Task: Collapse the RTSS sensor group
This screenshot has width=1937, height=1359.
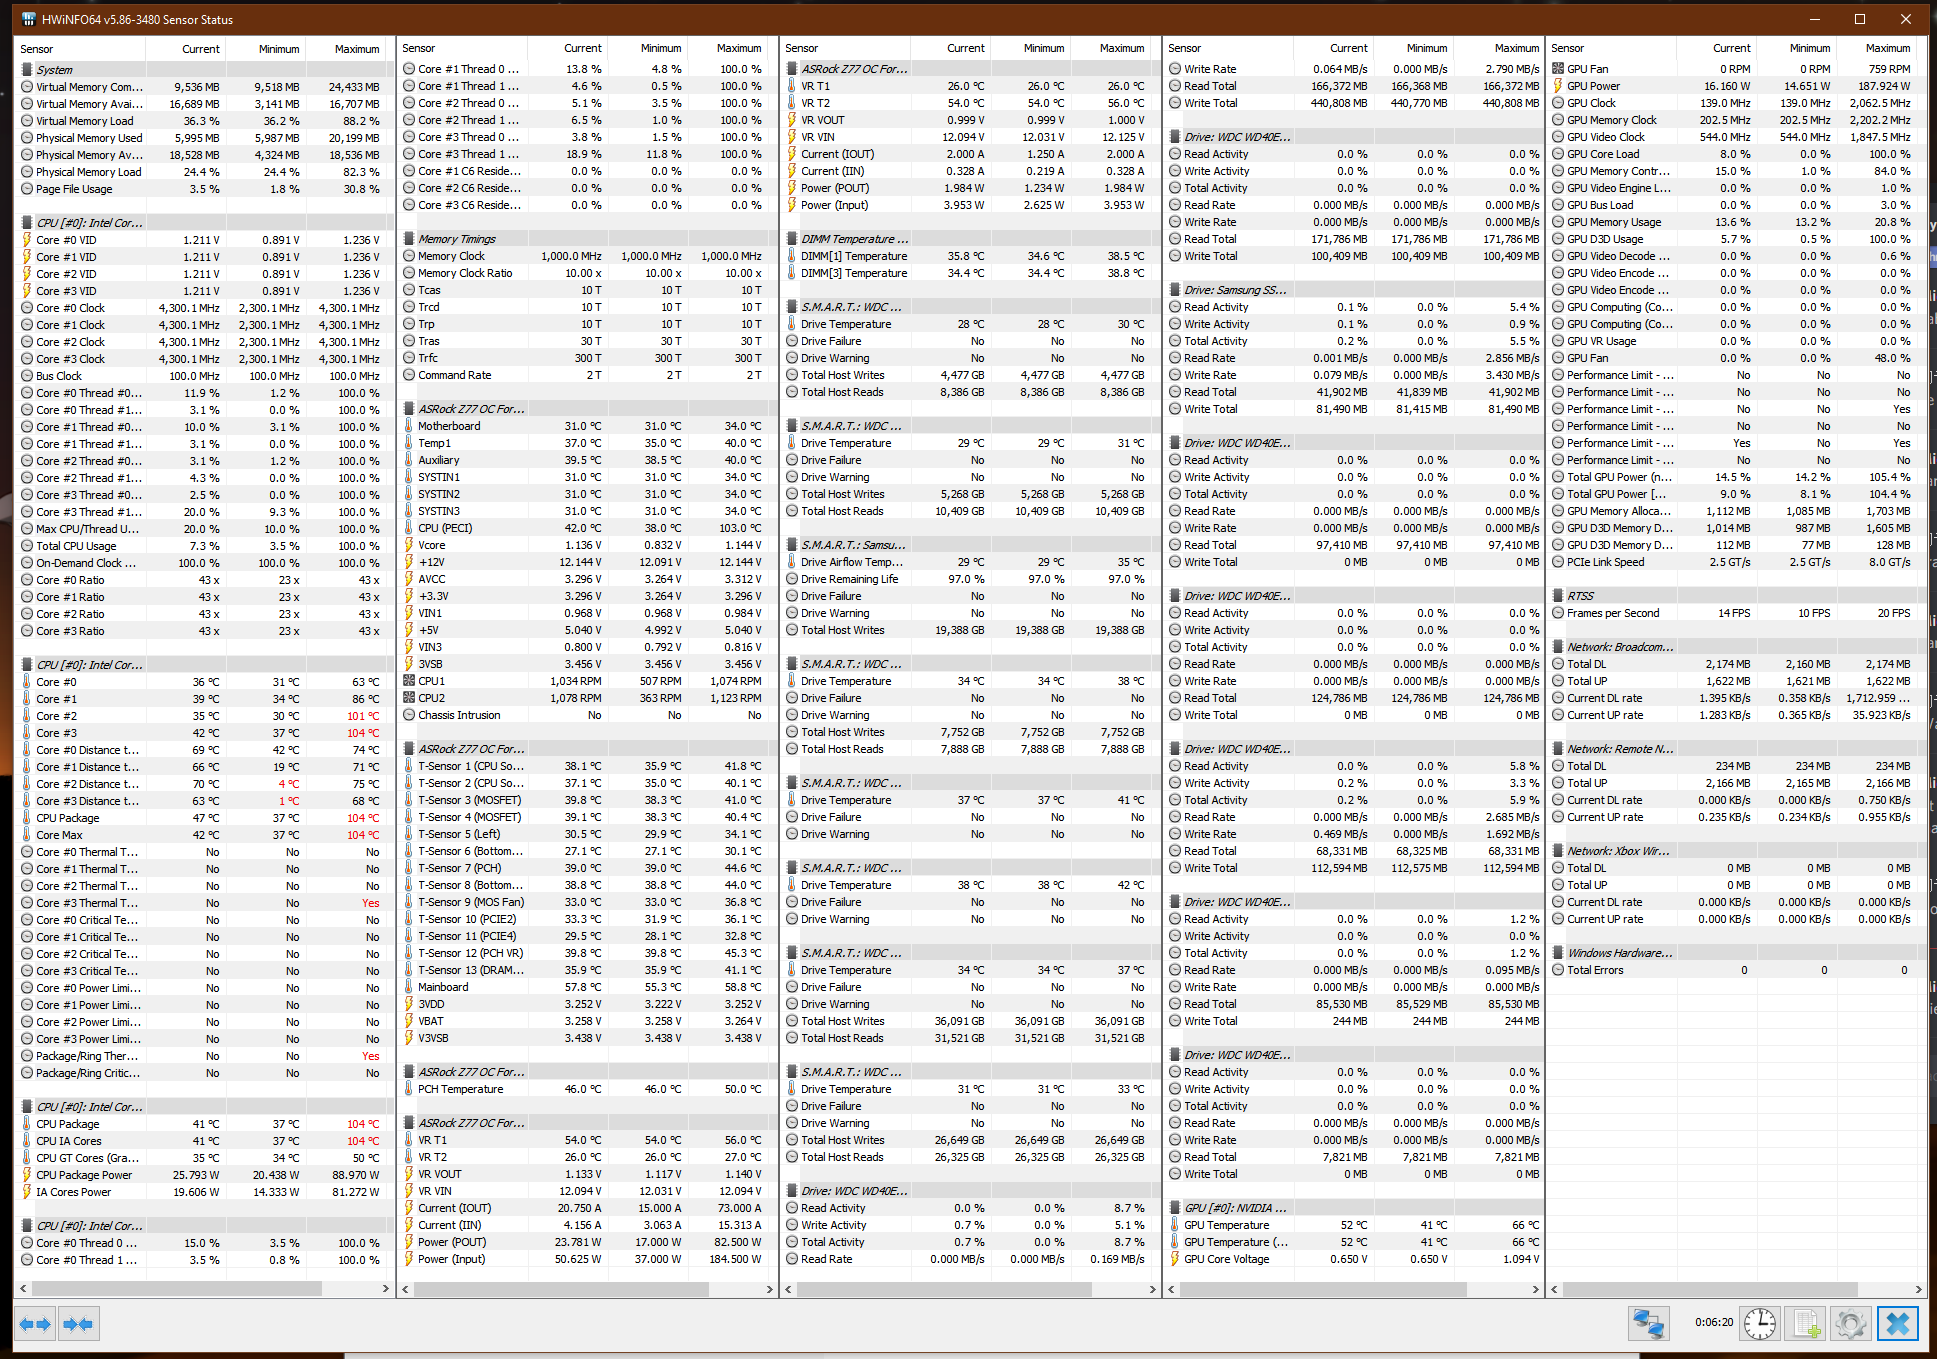Action: click(1580, 596)
